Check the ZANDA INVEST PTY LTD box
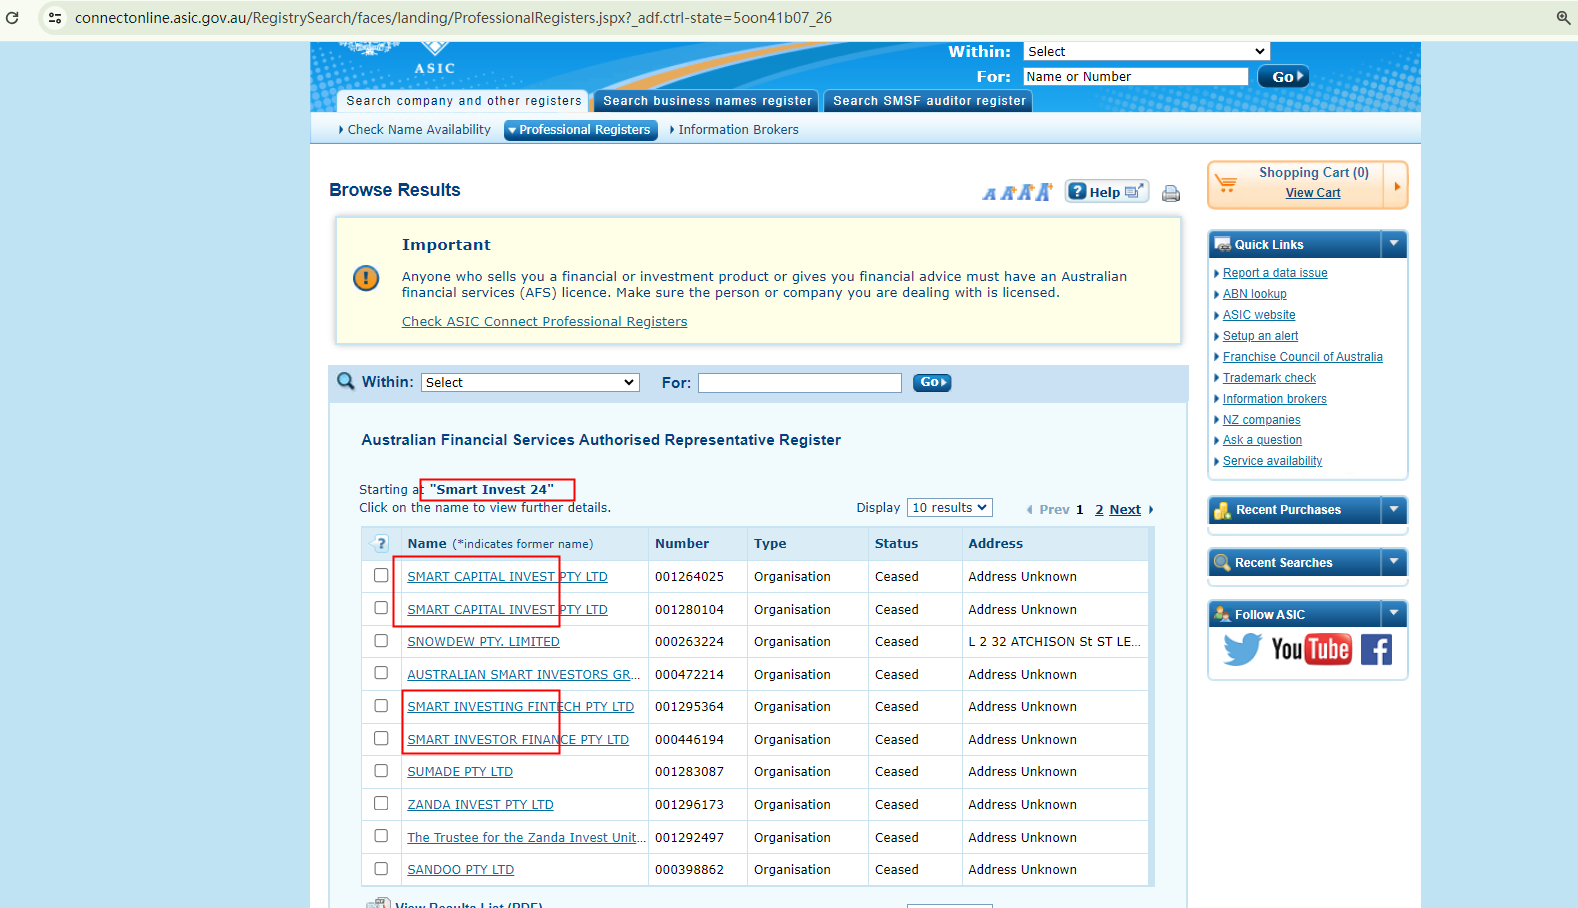The image size is (1578, 908). click(381, 804)
